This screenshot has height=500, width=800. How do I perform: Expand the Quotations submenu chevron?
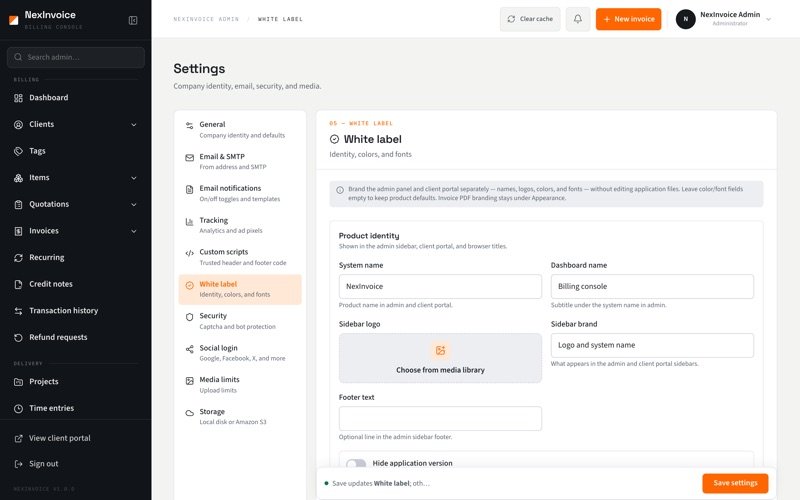click(x=134, y=205)
